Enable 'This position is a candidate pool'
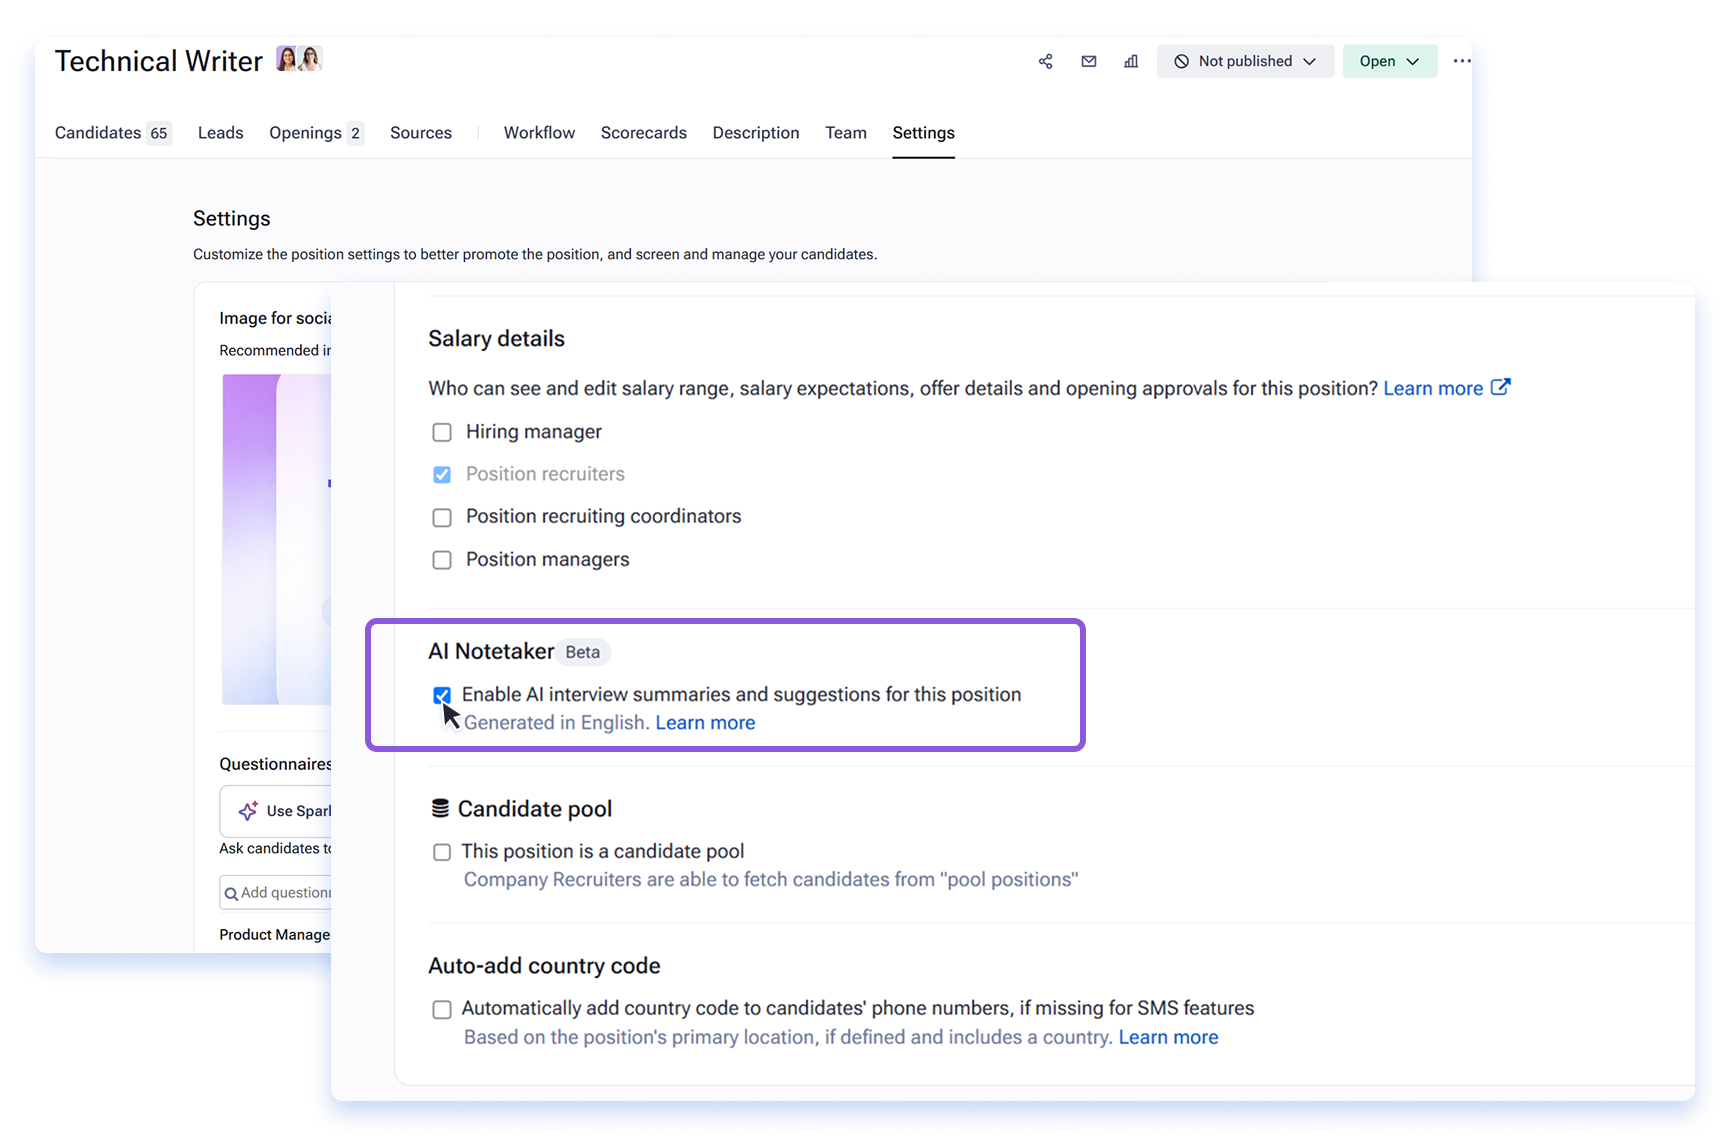The width and height of the screenshot is (1730, 1139). [x=442, y=852]
